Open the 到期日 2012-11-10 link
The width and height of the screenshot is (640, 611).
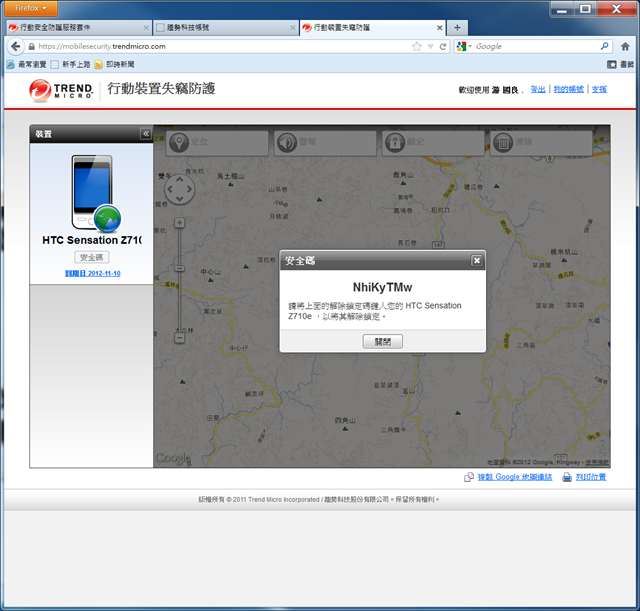click(x=93, y=273)
